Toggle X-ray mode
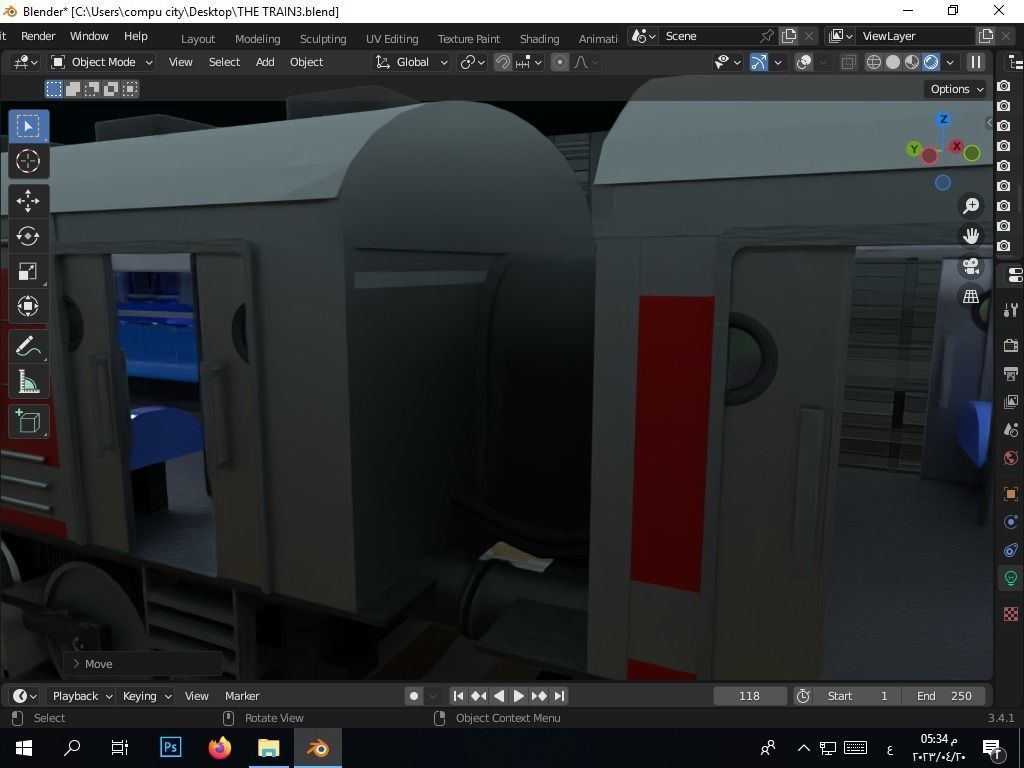1024x768 pixels. (848, 62)
